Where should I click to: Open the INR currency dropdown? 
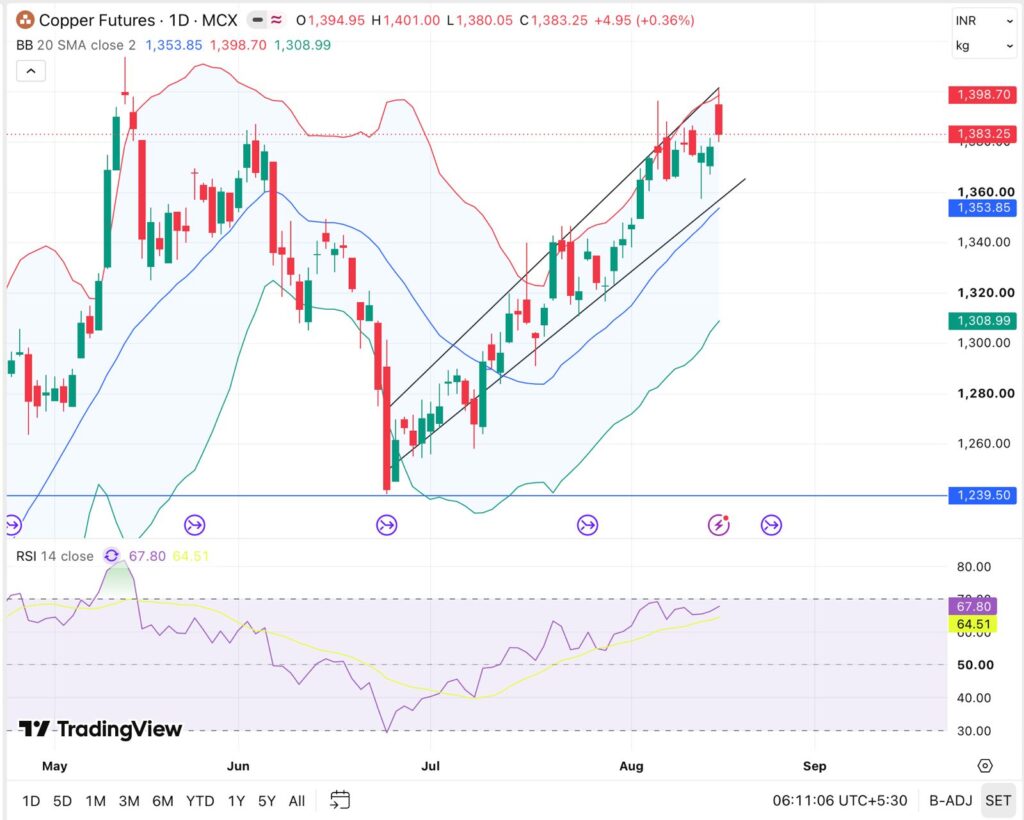pyautogui.click(x=984, y=20)
